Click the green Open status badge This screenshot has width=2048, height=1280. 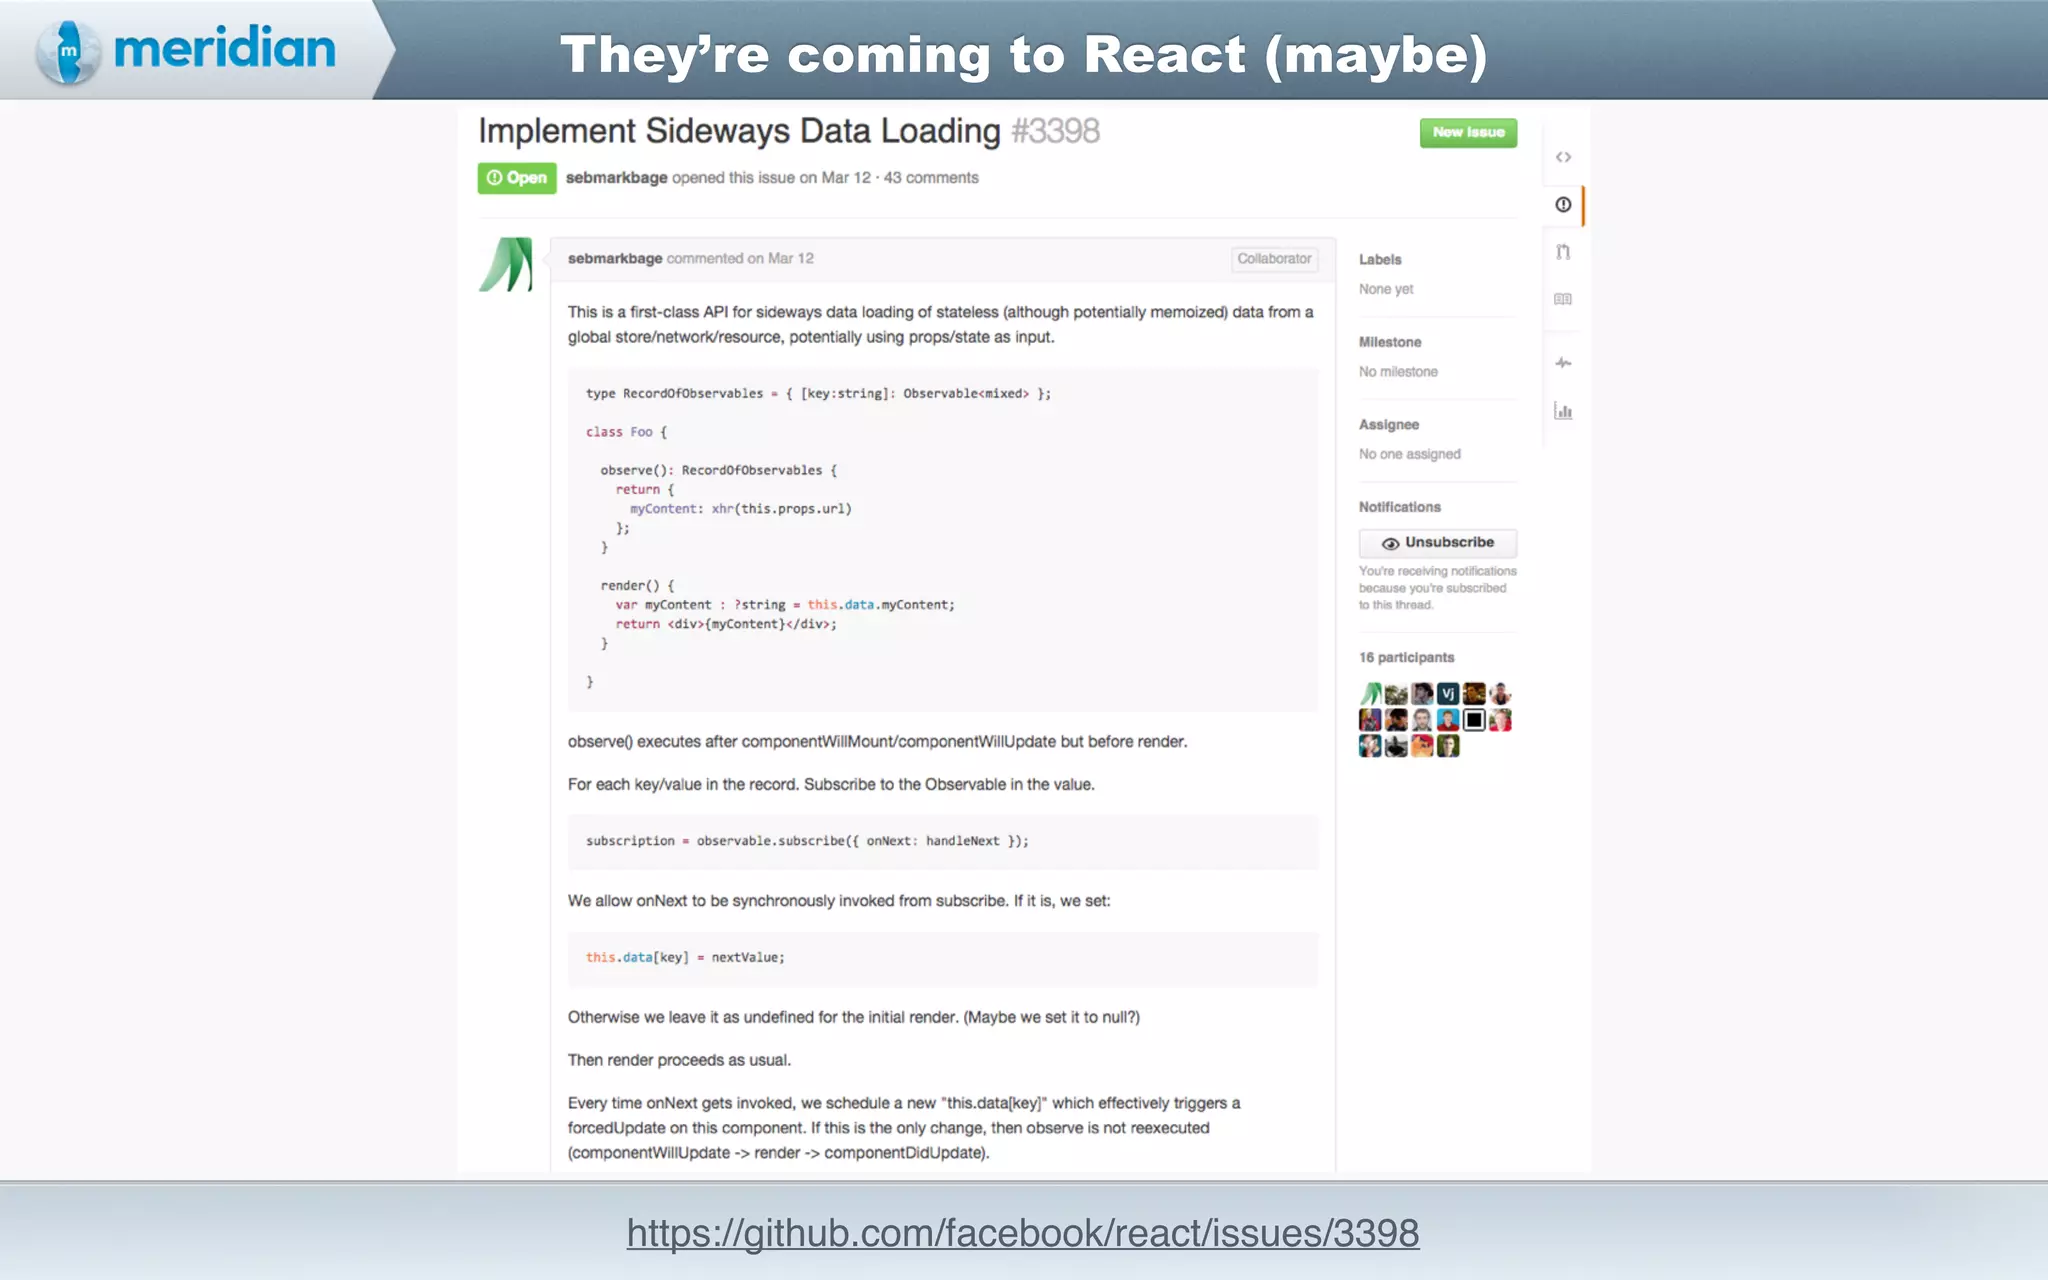click(x=517, y=178)
